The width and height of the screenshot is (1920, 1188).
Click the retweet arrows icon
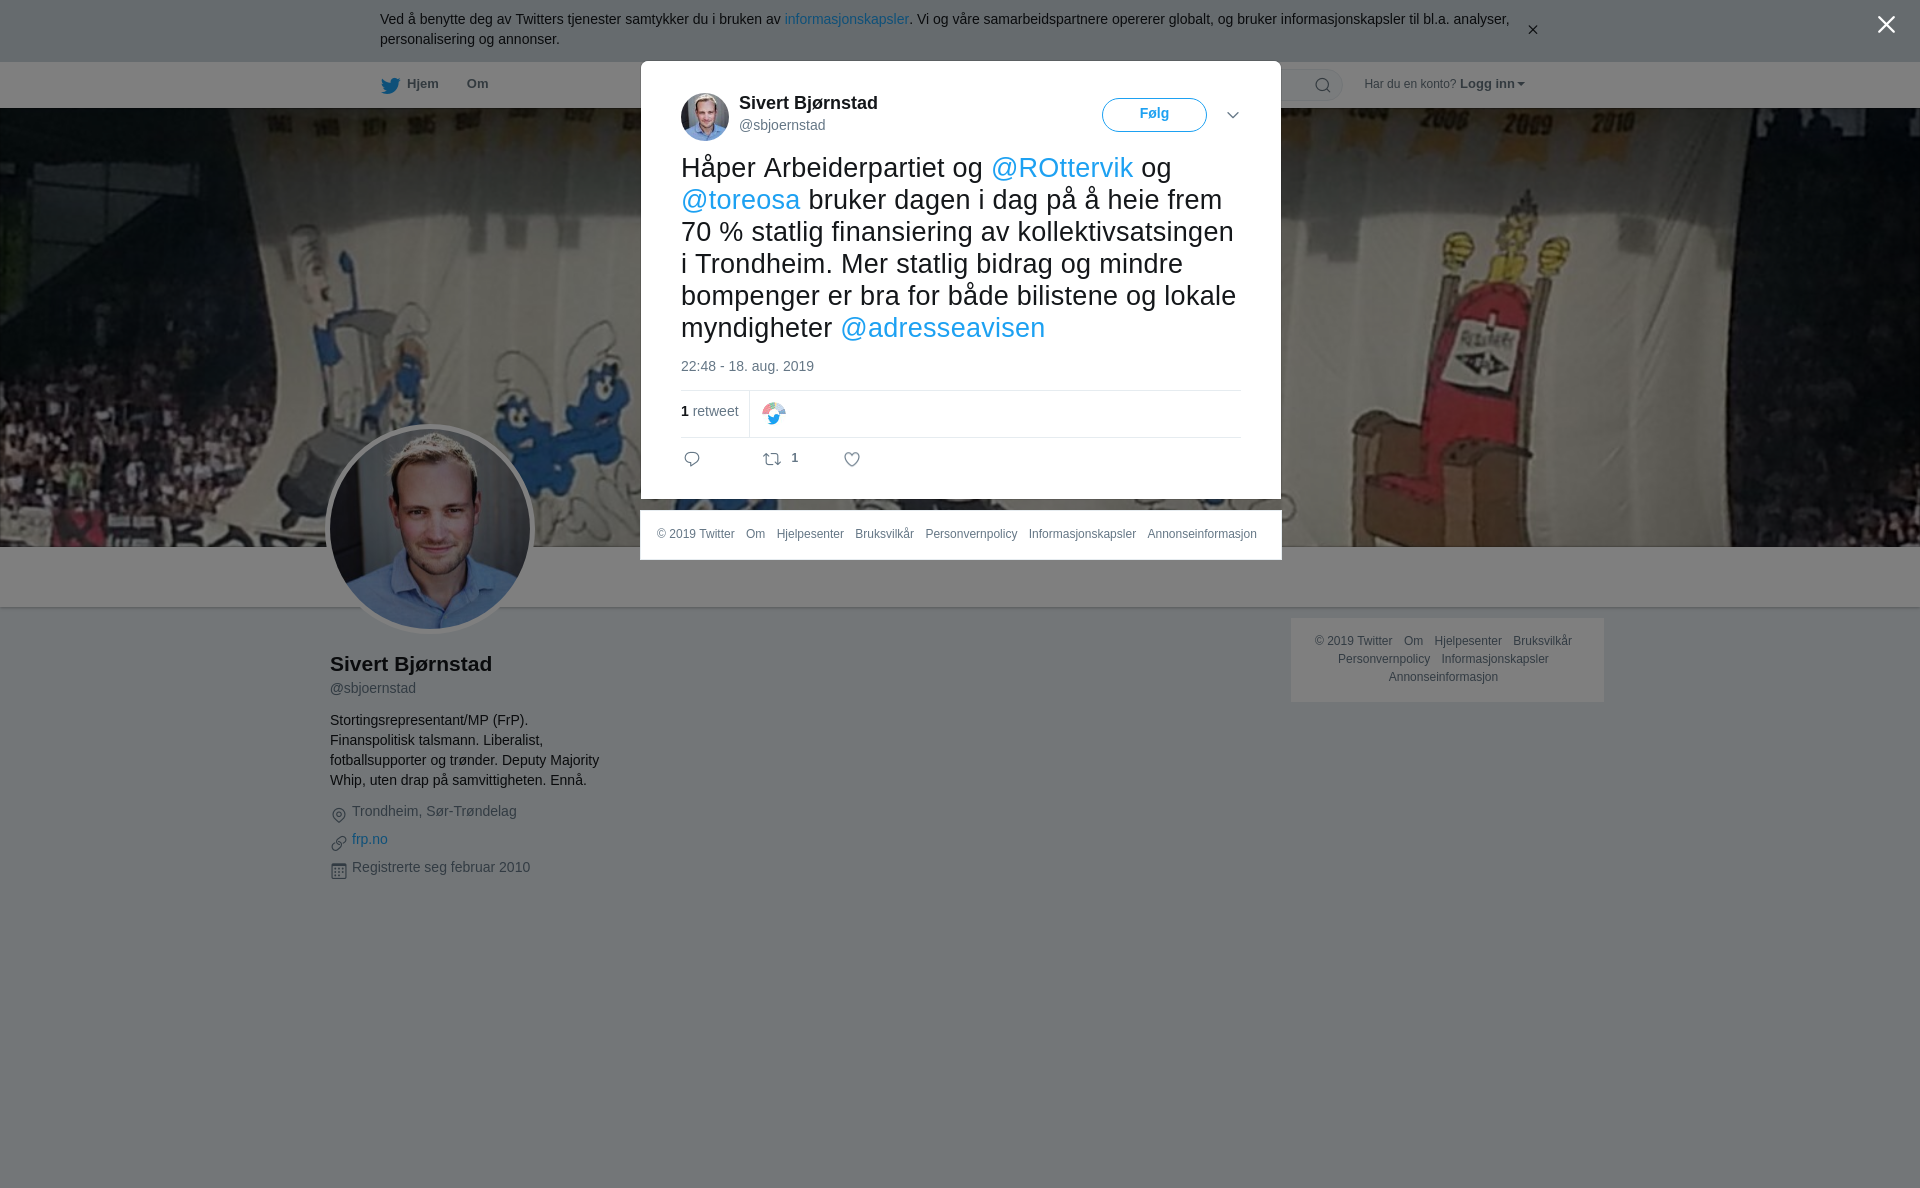pos(772,459)
